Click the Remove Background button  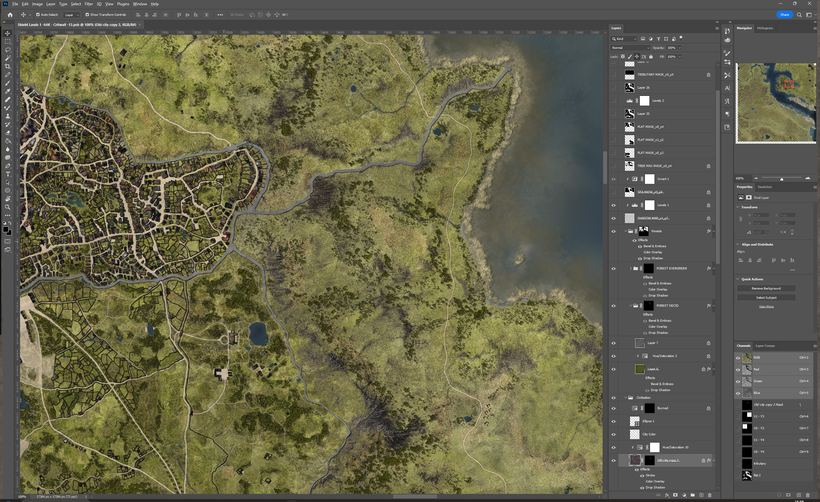tap(766, 288)
